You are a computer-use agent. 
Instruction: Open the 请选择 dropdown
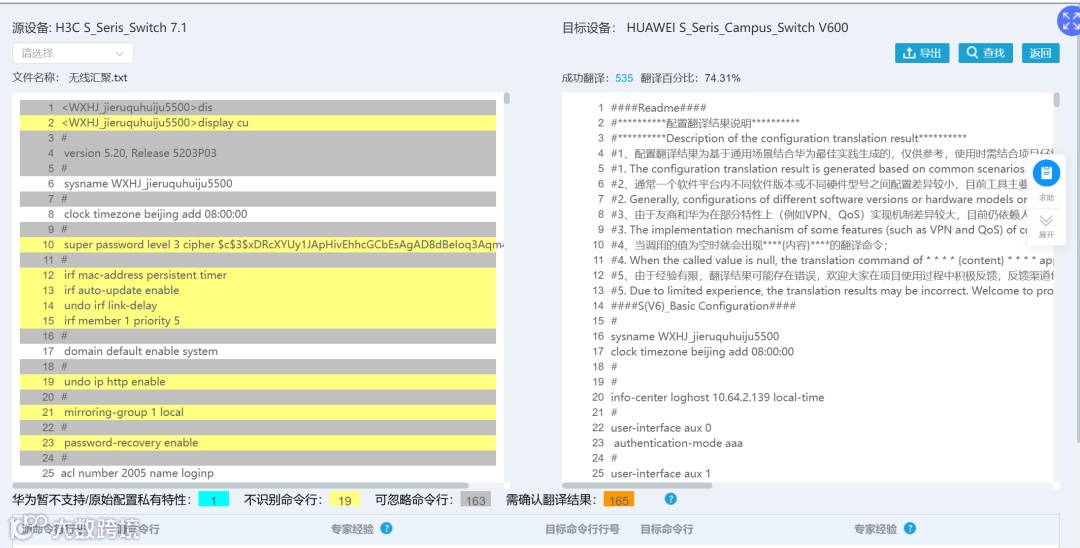(72, 53)
